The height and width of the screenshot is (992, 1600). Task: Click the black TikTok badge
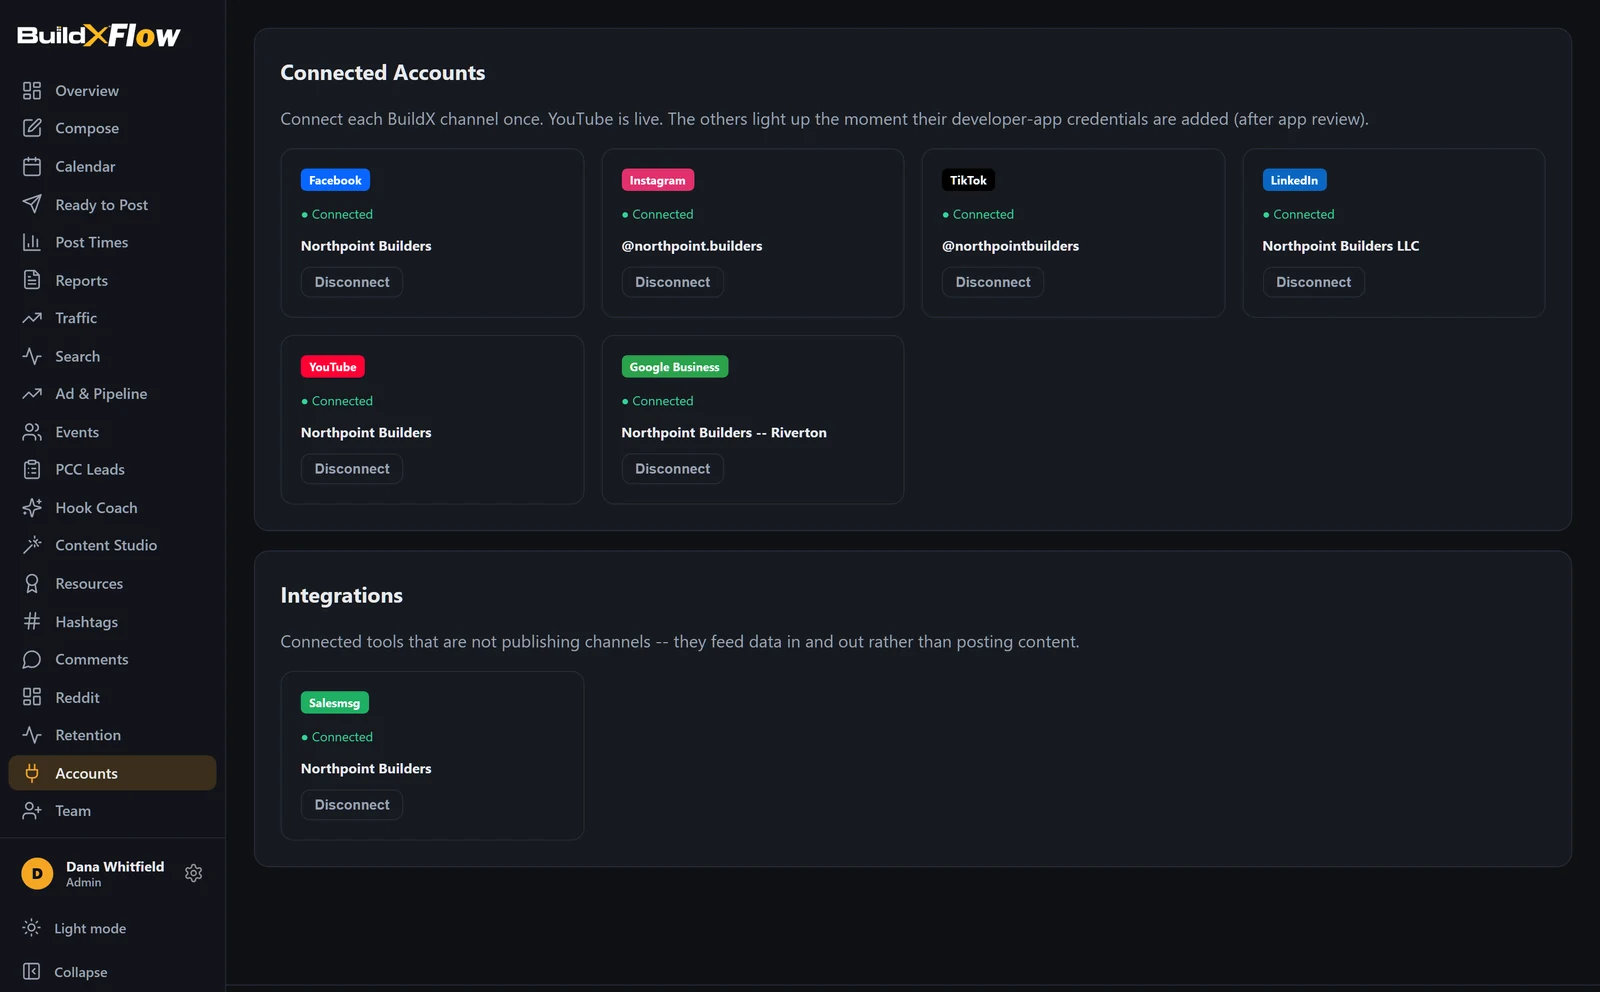click(x=968, y=180)
